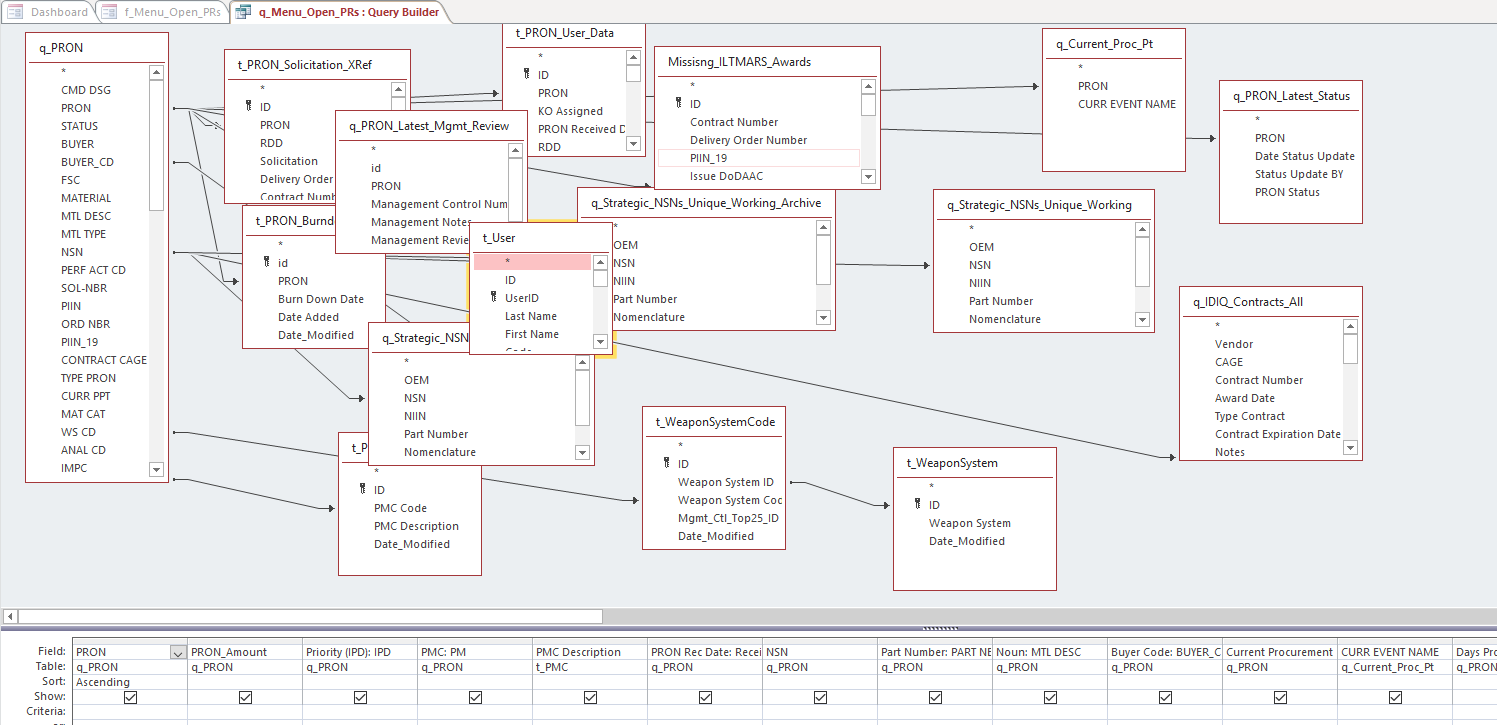Toggle Show checkbox for Priority (IPD) column

tap(360, 697)
